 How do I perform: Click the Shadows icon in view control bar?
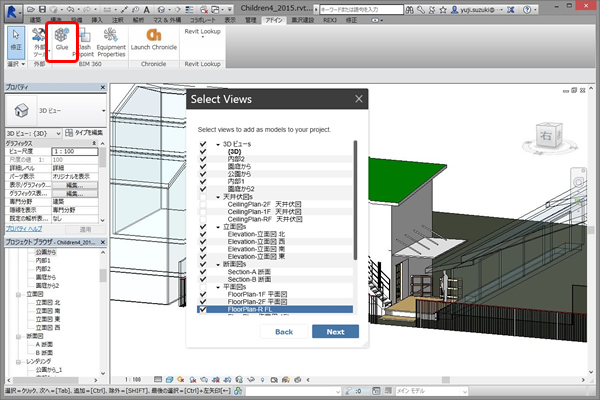[193, 380]
